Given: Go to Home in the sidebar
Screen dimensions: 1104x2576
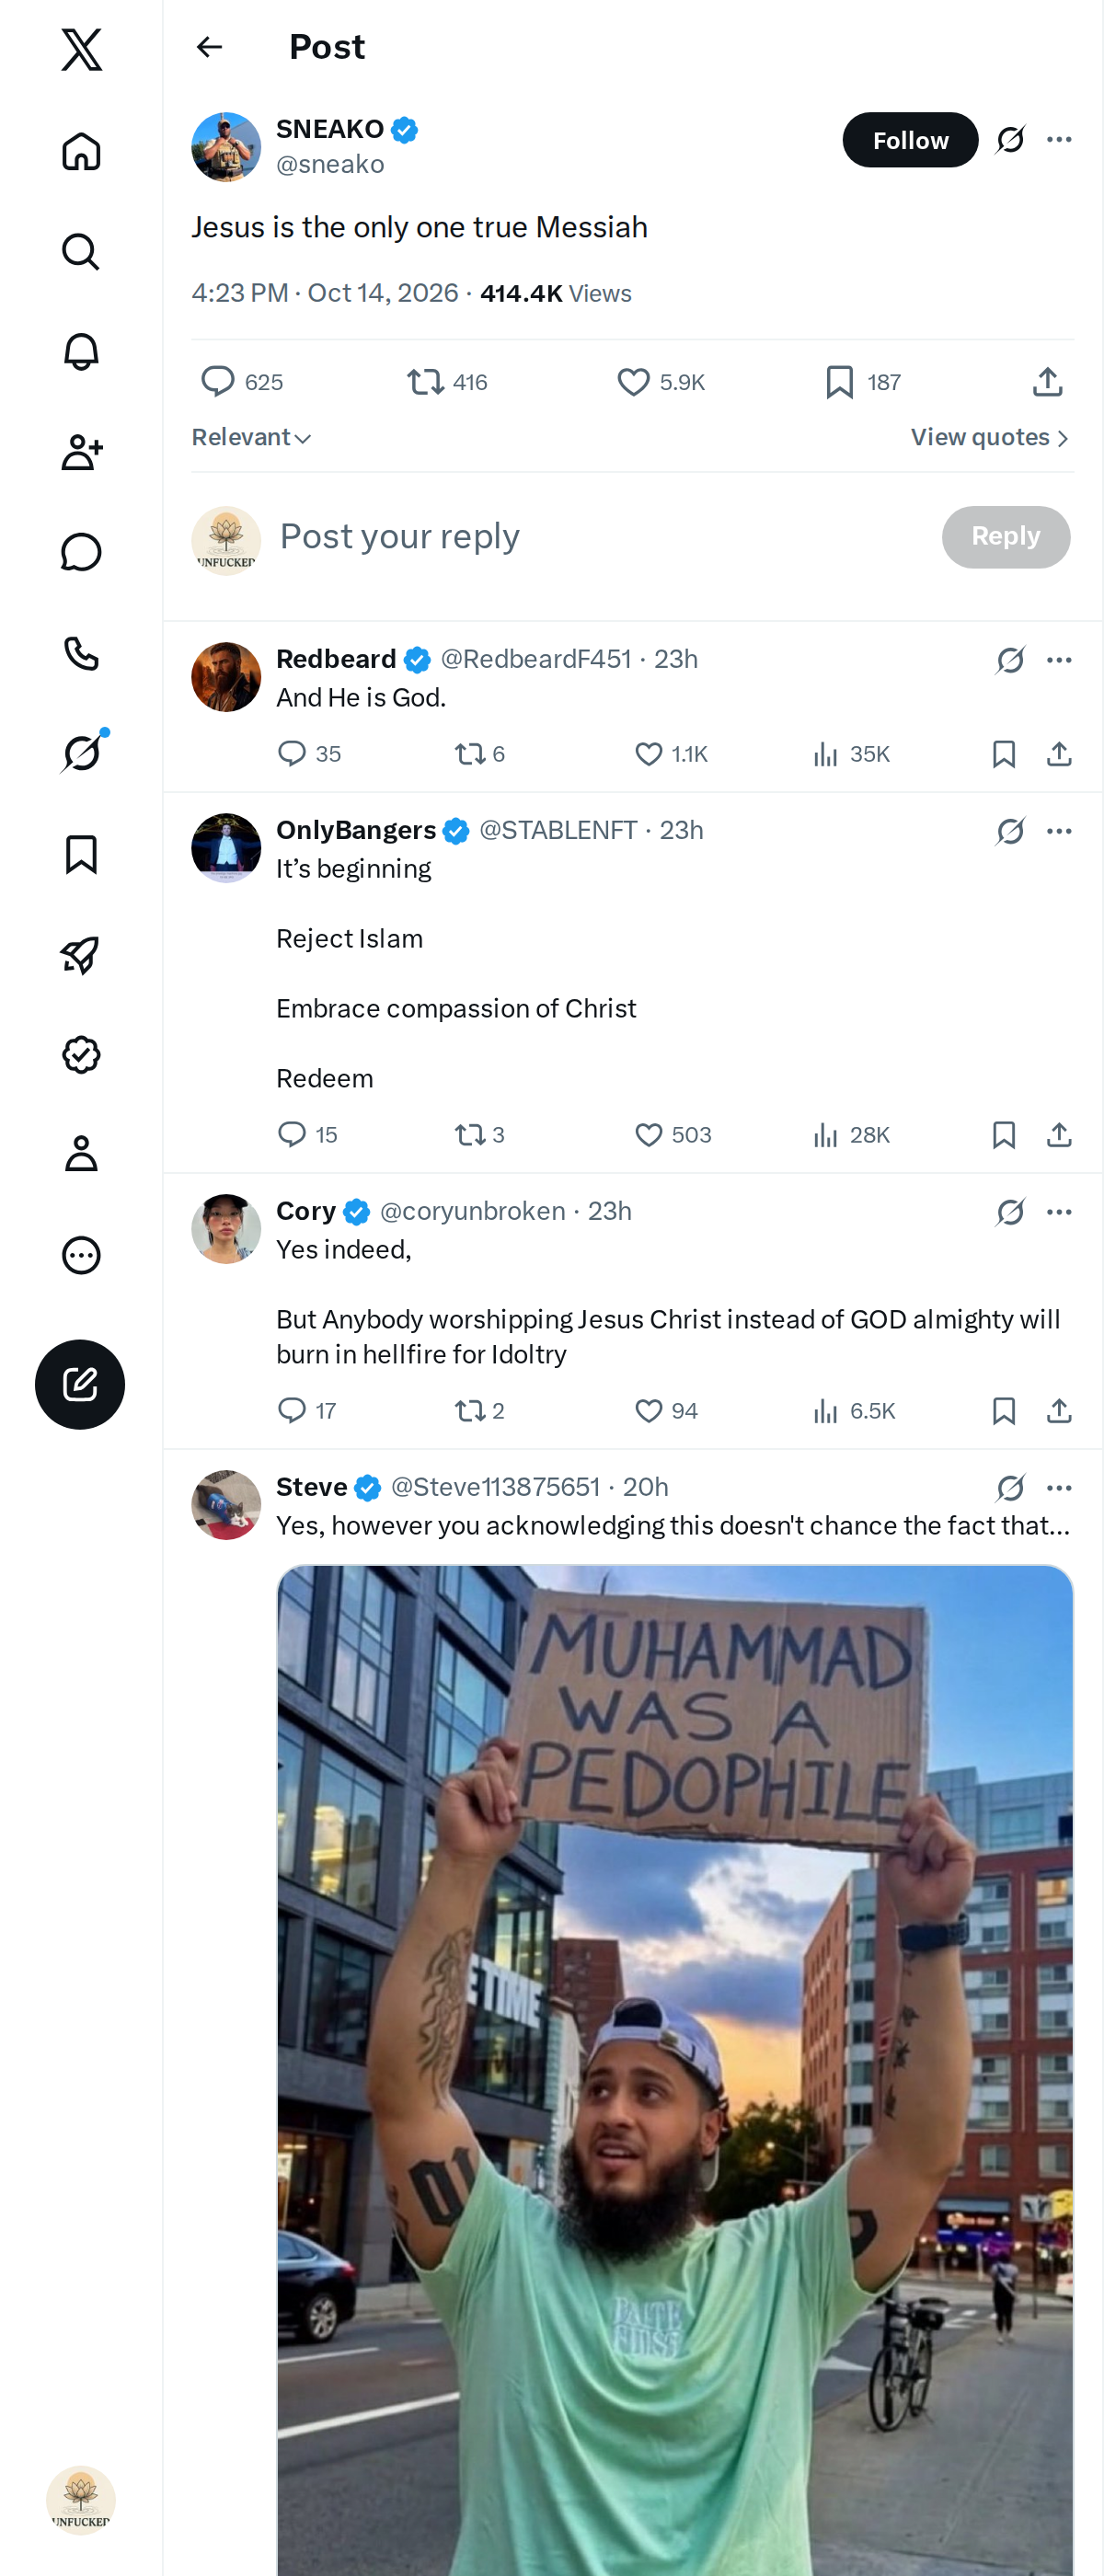Looking at the screenshot, I should pyautogui.click(x=81, y=152).
